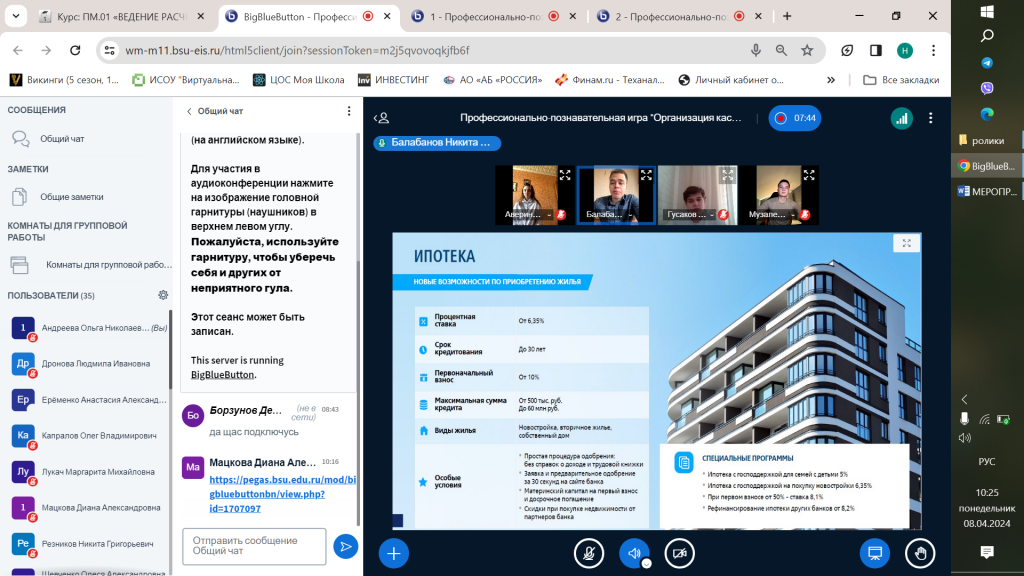Expand Гусаков webcam to fullscreen
1024x576 pixels.
point(728,175)
